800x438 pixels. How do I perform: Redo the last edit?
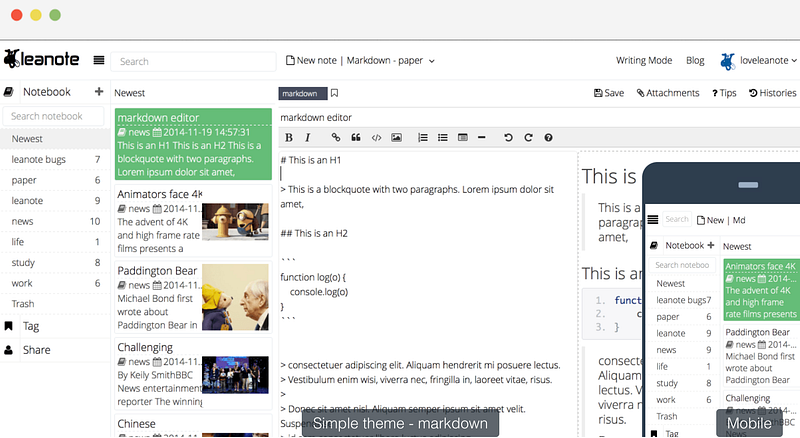tap(528, 137)
